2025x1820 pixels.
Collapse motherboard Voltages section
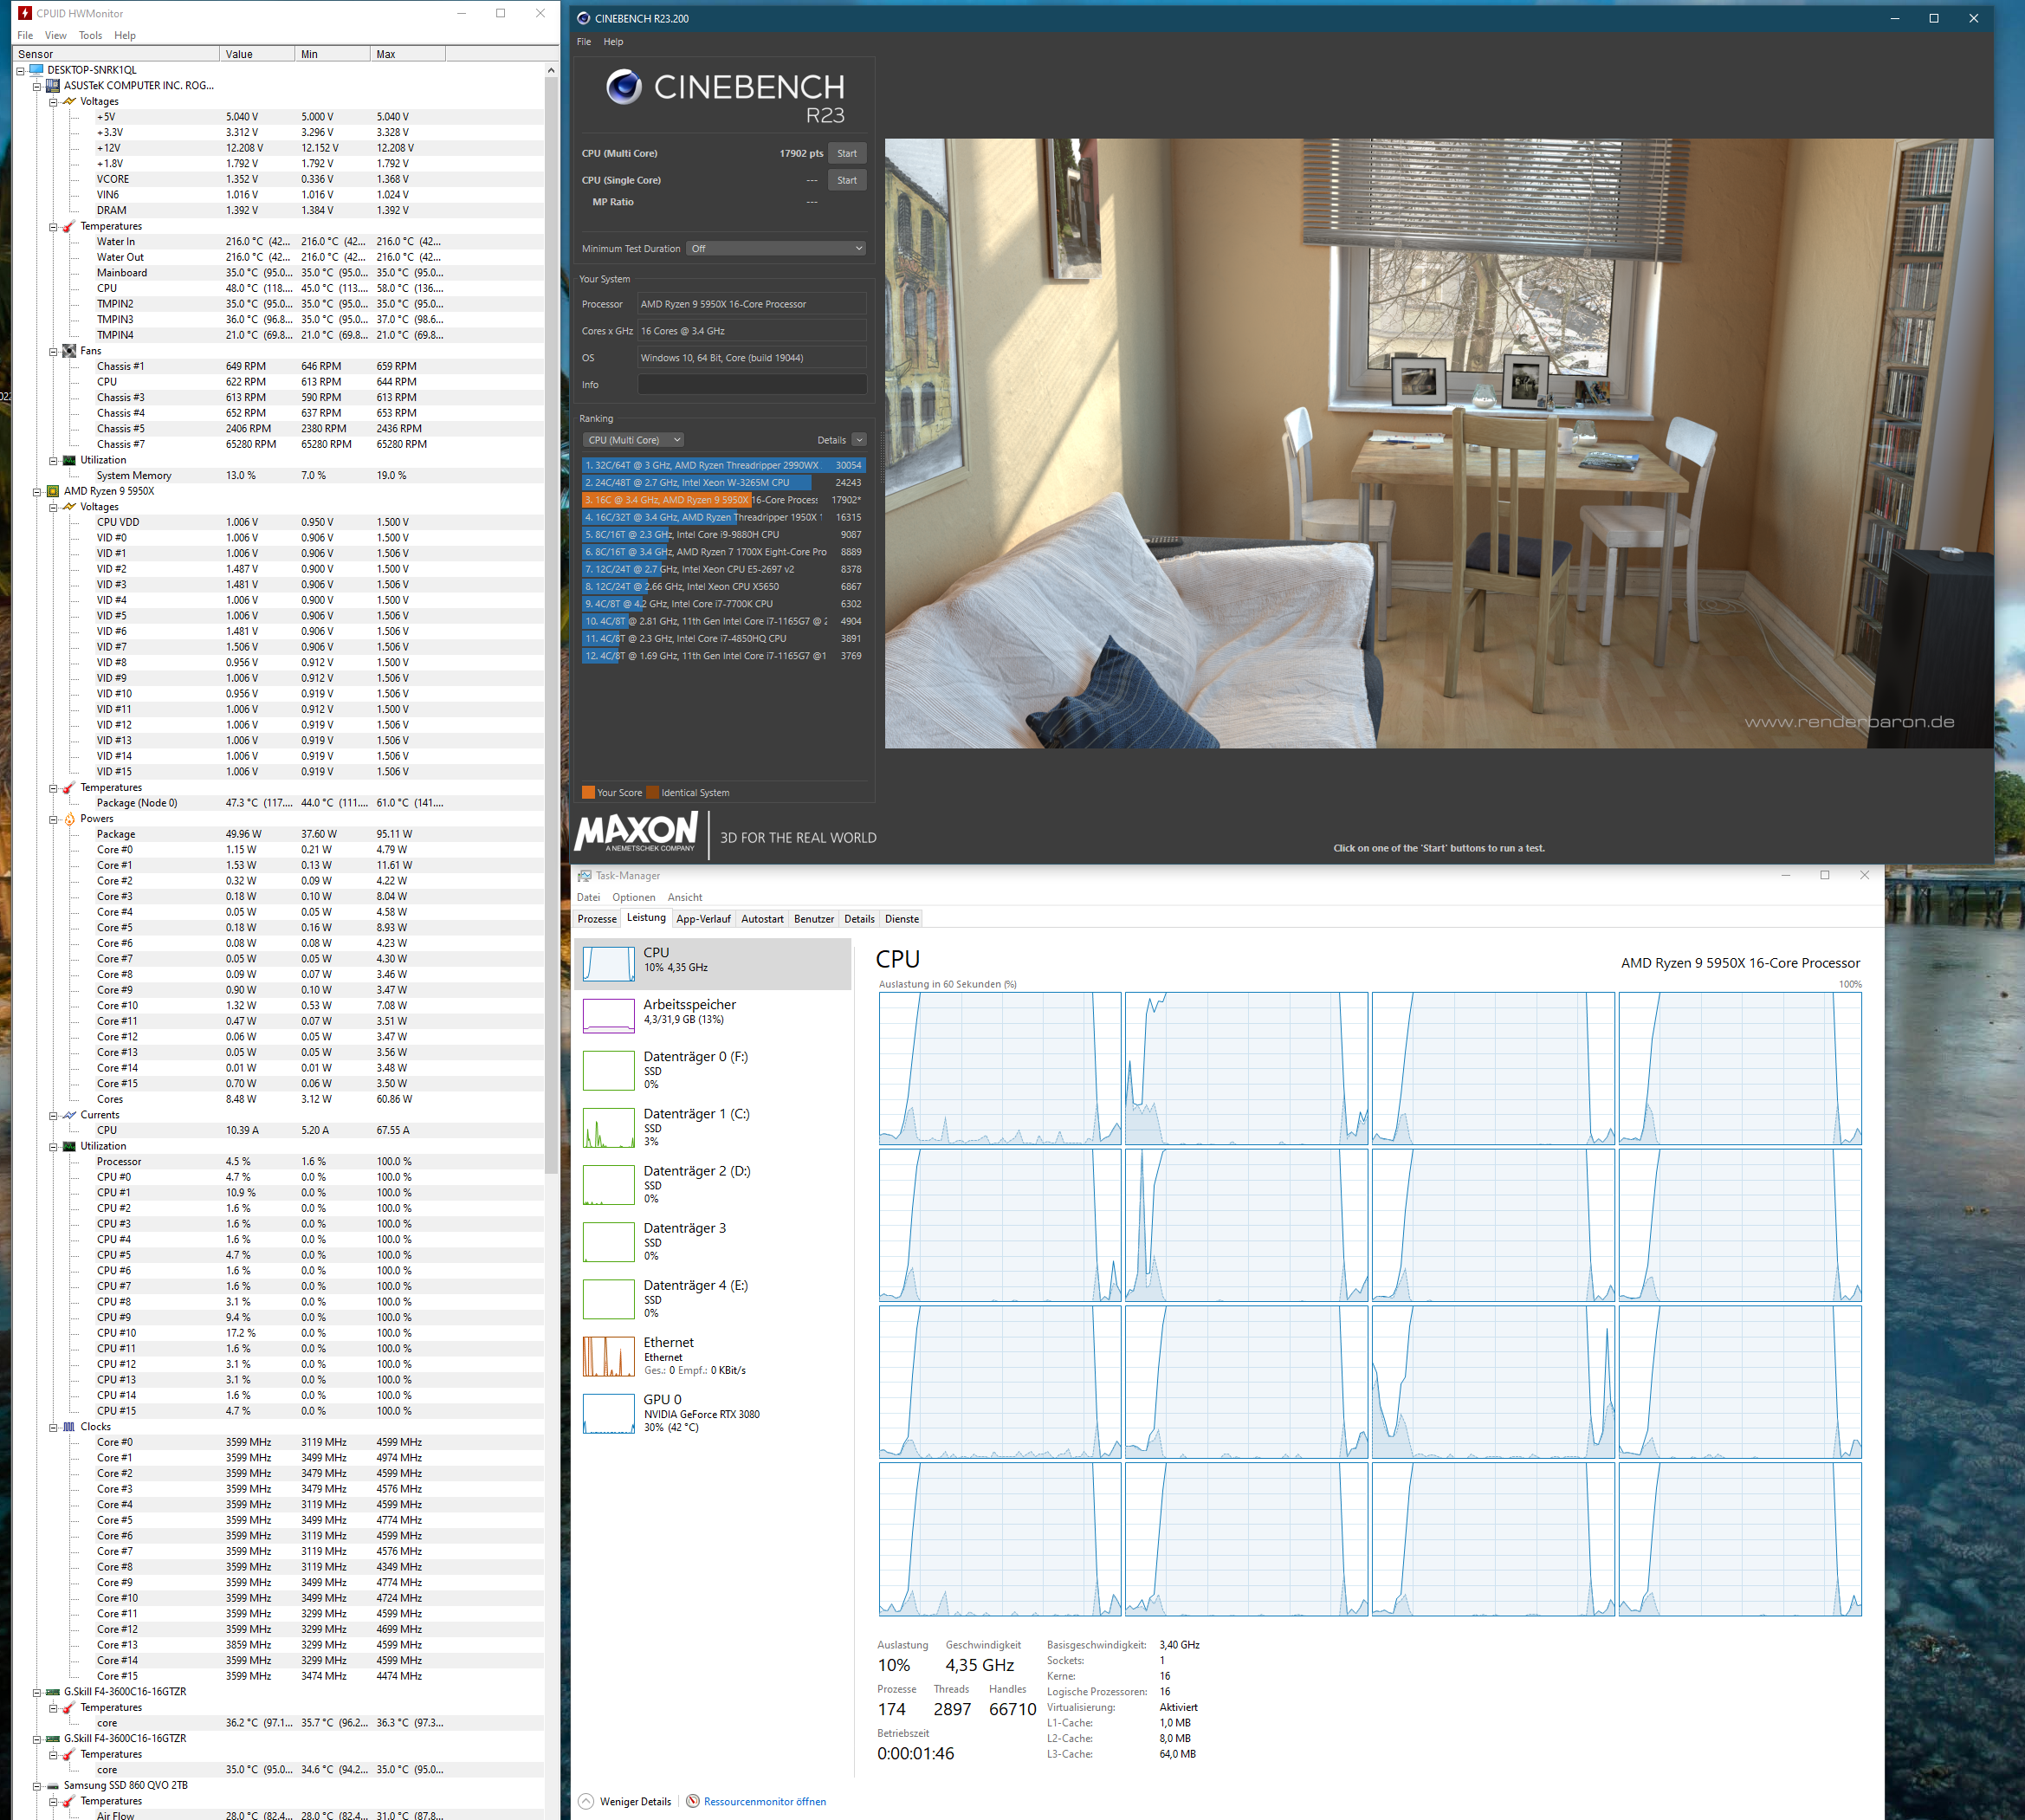[x=53, y=101]
